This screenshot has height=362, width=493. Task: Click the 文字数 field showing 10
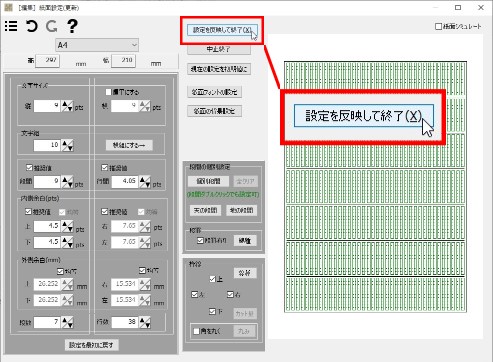(47, 145)
